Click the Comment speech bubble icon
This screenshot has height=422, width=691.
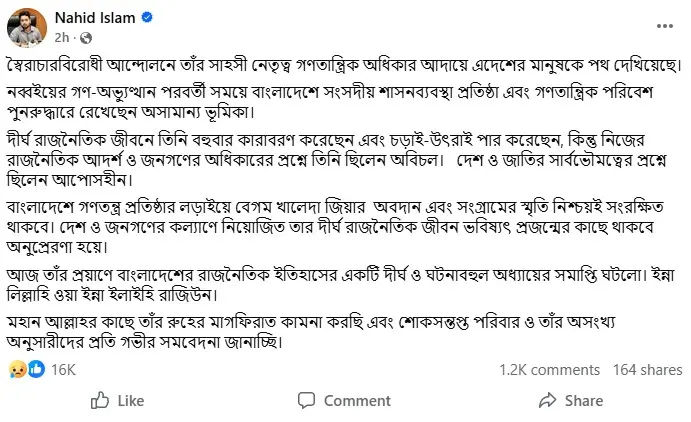pos(305,400)
